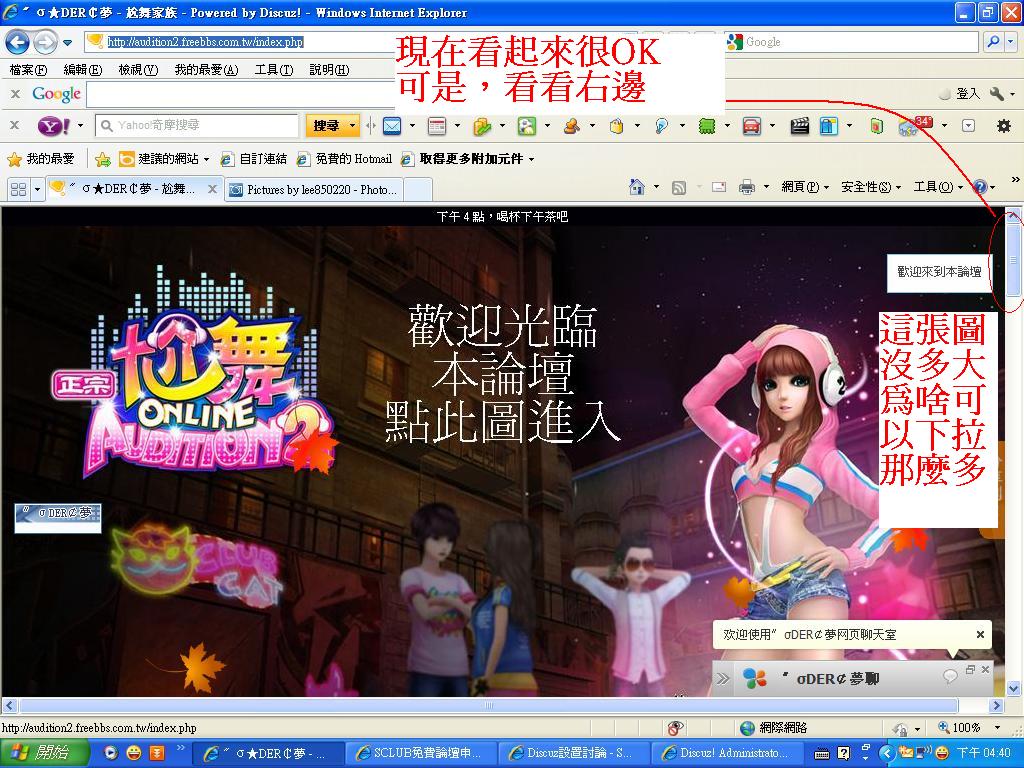Click add to favorites bar star icon

pyautogui.click(x=103, y=159)
